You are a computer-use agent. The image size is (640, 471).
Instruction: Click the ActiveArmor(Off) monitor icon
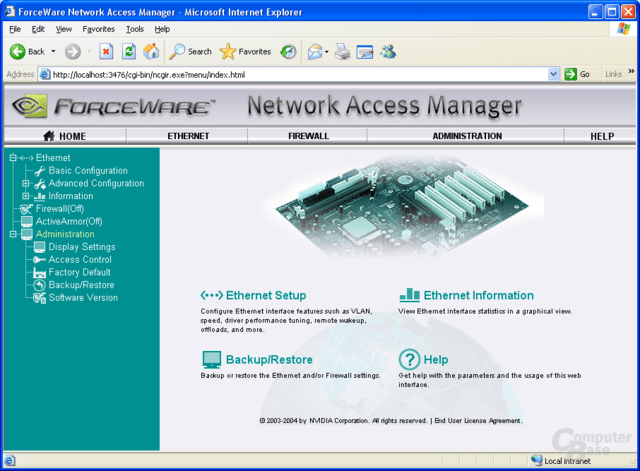click(x=27, y=222)
